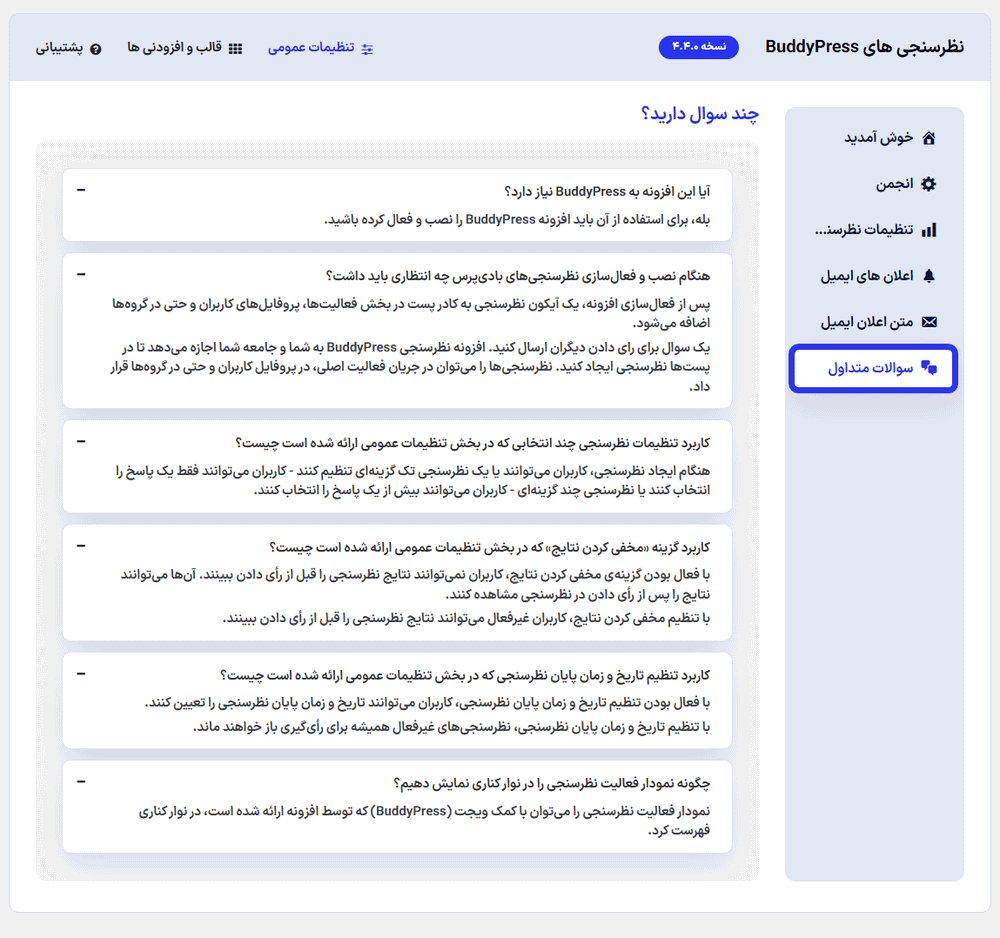The image size is (1000, 938).
Task: Select اعلان های ایمیل in the sidebar
Action: pos(874,275)
